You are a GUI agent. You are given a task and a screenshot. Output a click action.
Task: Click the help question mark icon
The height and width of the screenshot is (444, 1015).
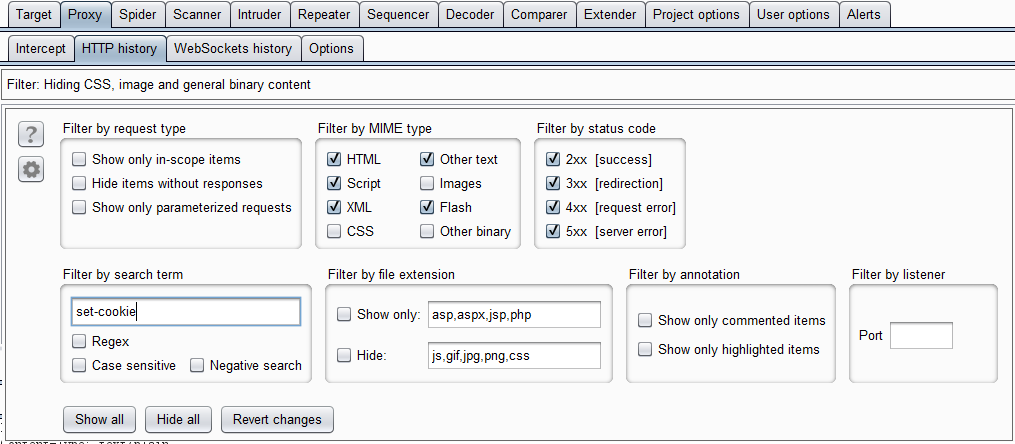pos(32,135)
